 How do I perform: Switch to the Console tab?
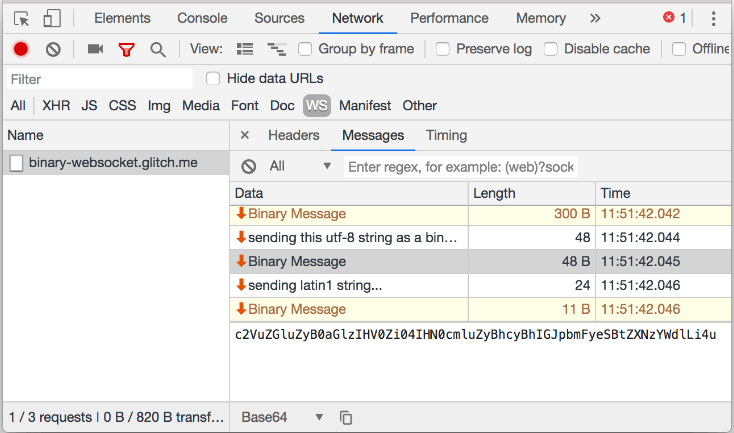202,18
